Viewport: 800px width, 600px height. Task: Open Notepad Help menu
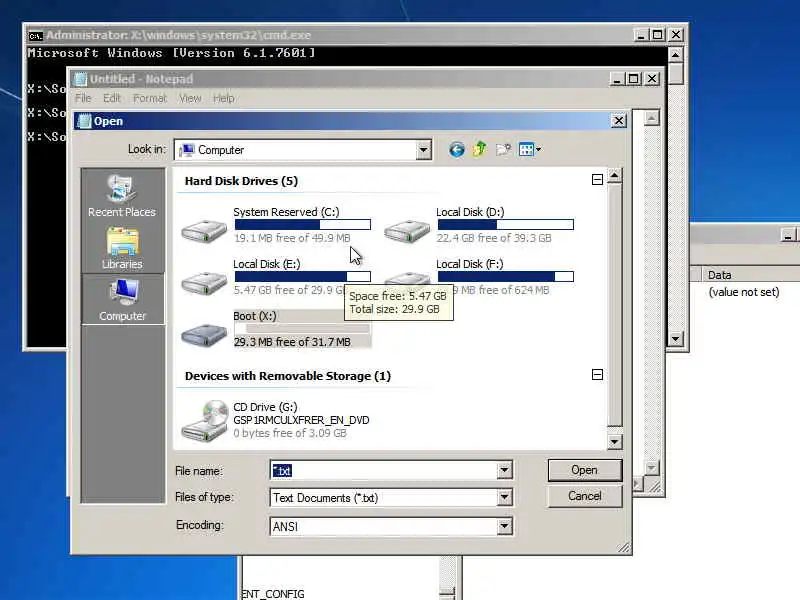pos(223,98)
